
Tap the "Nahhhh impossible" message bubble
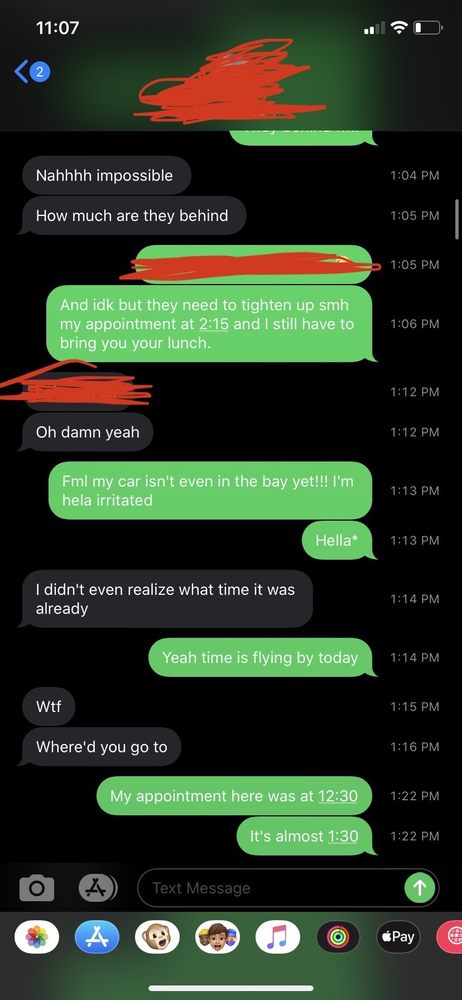tap(106, 175)
